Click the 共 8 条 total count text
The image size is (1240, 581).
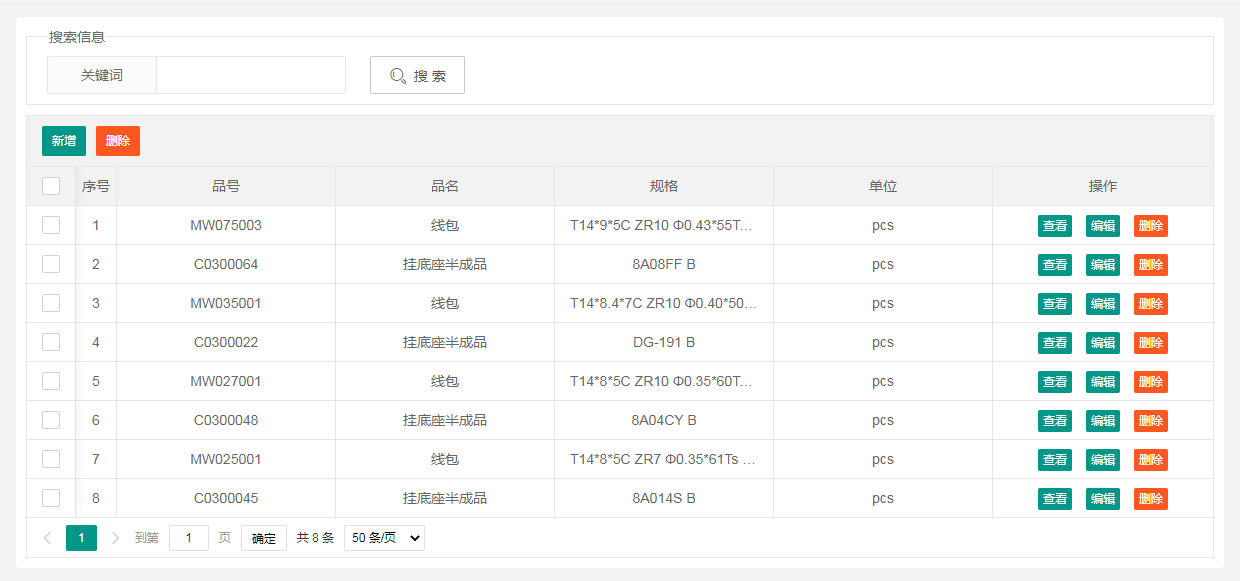tap(315, 538)
